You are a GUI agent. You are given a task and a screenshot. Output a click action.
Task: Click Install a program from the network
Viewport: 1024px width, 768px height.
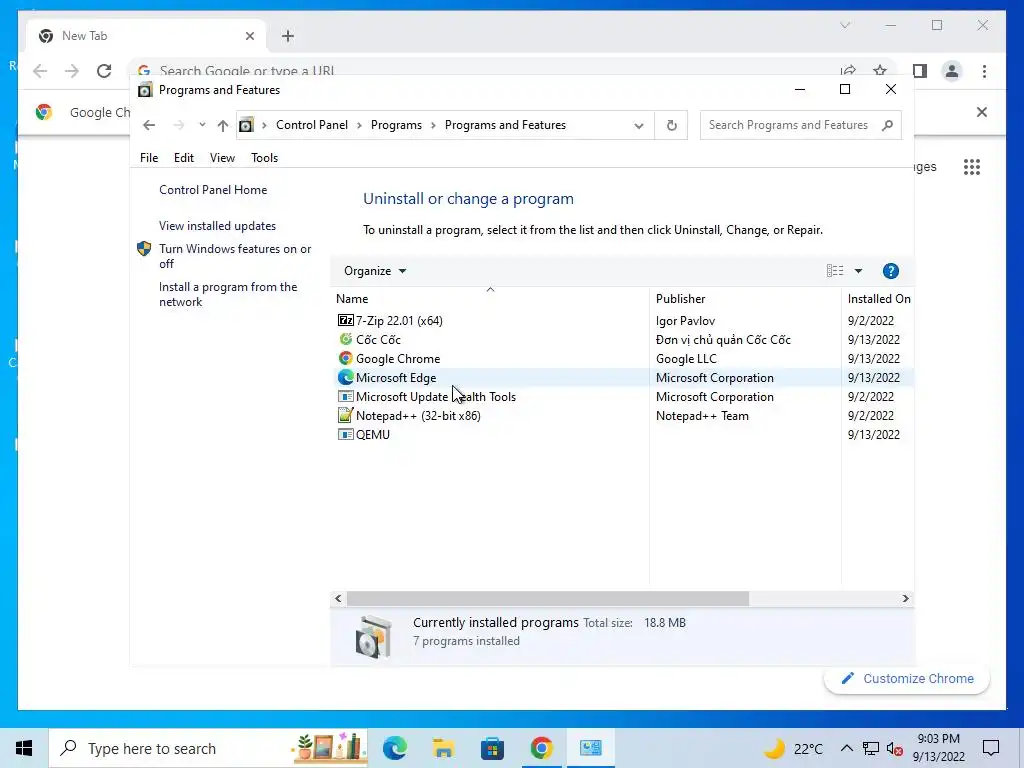coord(228,295)
